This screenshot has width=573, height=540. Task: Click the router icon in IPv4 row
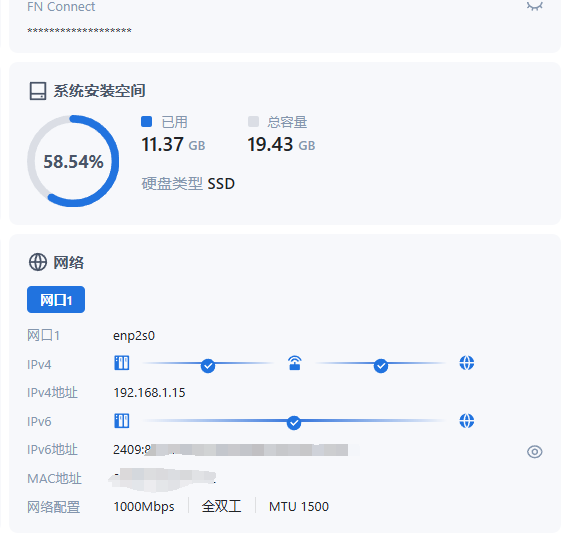295,363
